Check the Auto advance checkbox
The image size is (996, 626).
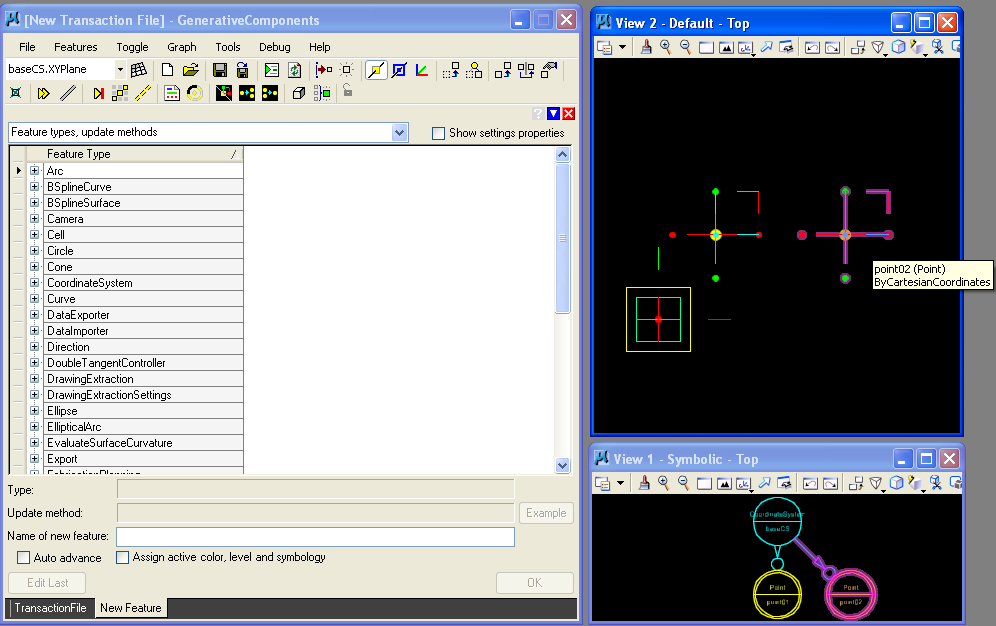click(24, 557)
